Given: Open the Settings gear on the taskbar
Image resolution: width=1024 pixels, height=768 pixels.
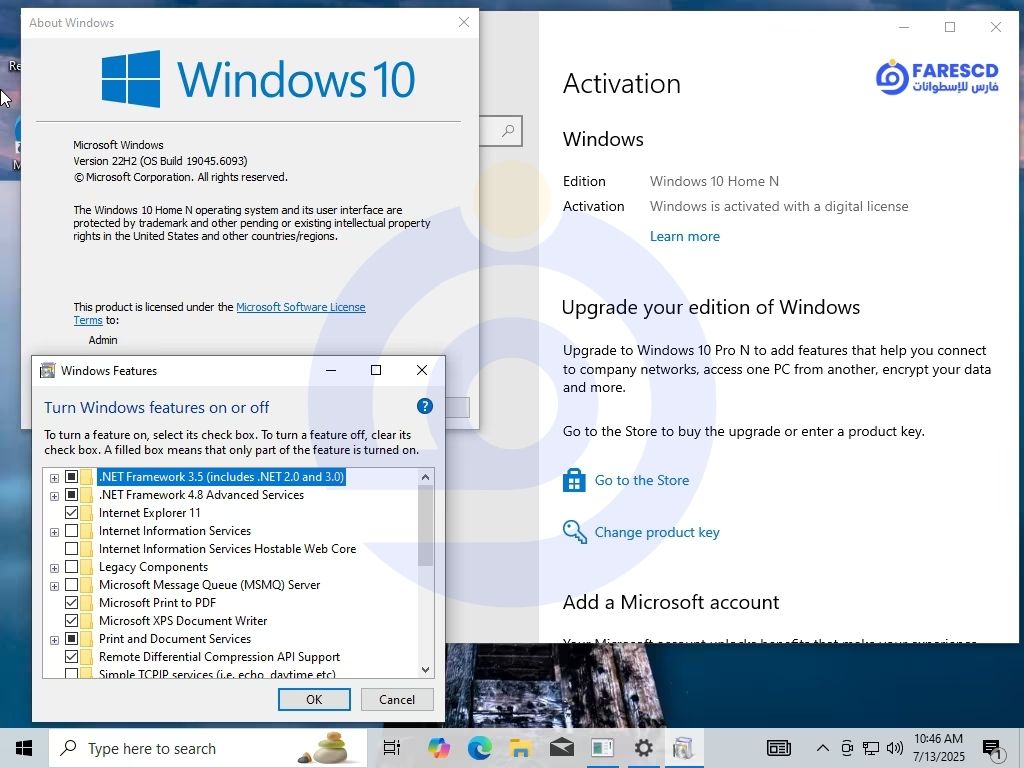Looking at the screenshot, I should 643,748.
